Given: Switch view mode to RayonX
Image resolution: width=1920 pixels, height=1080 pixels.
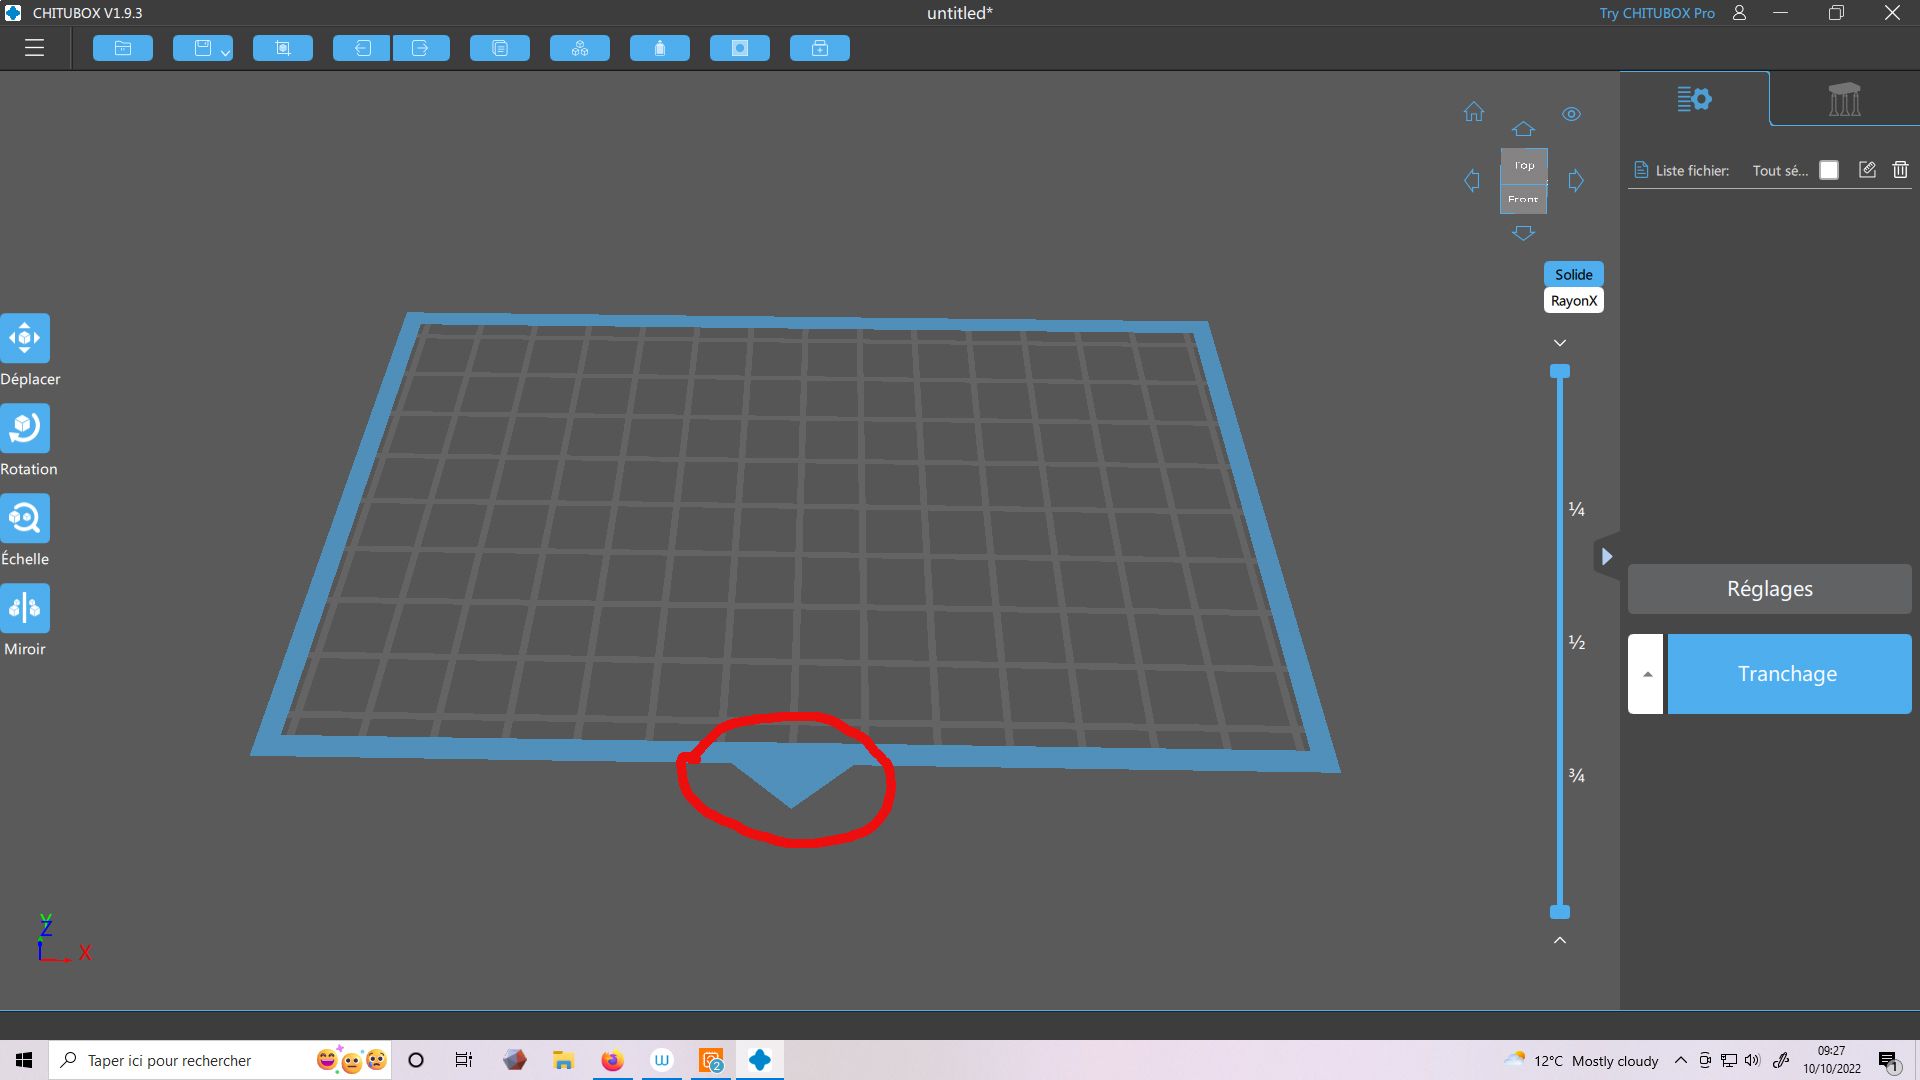Looking at the screenshot, I should pyautogui.click(x=1573, y=300).
